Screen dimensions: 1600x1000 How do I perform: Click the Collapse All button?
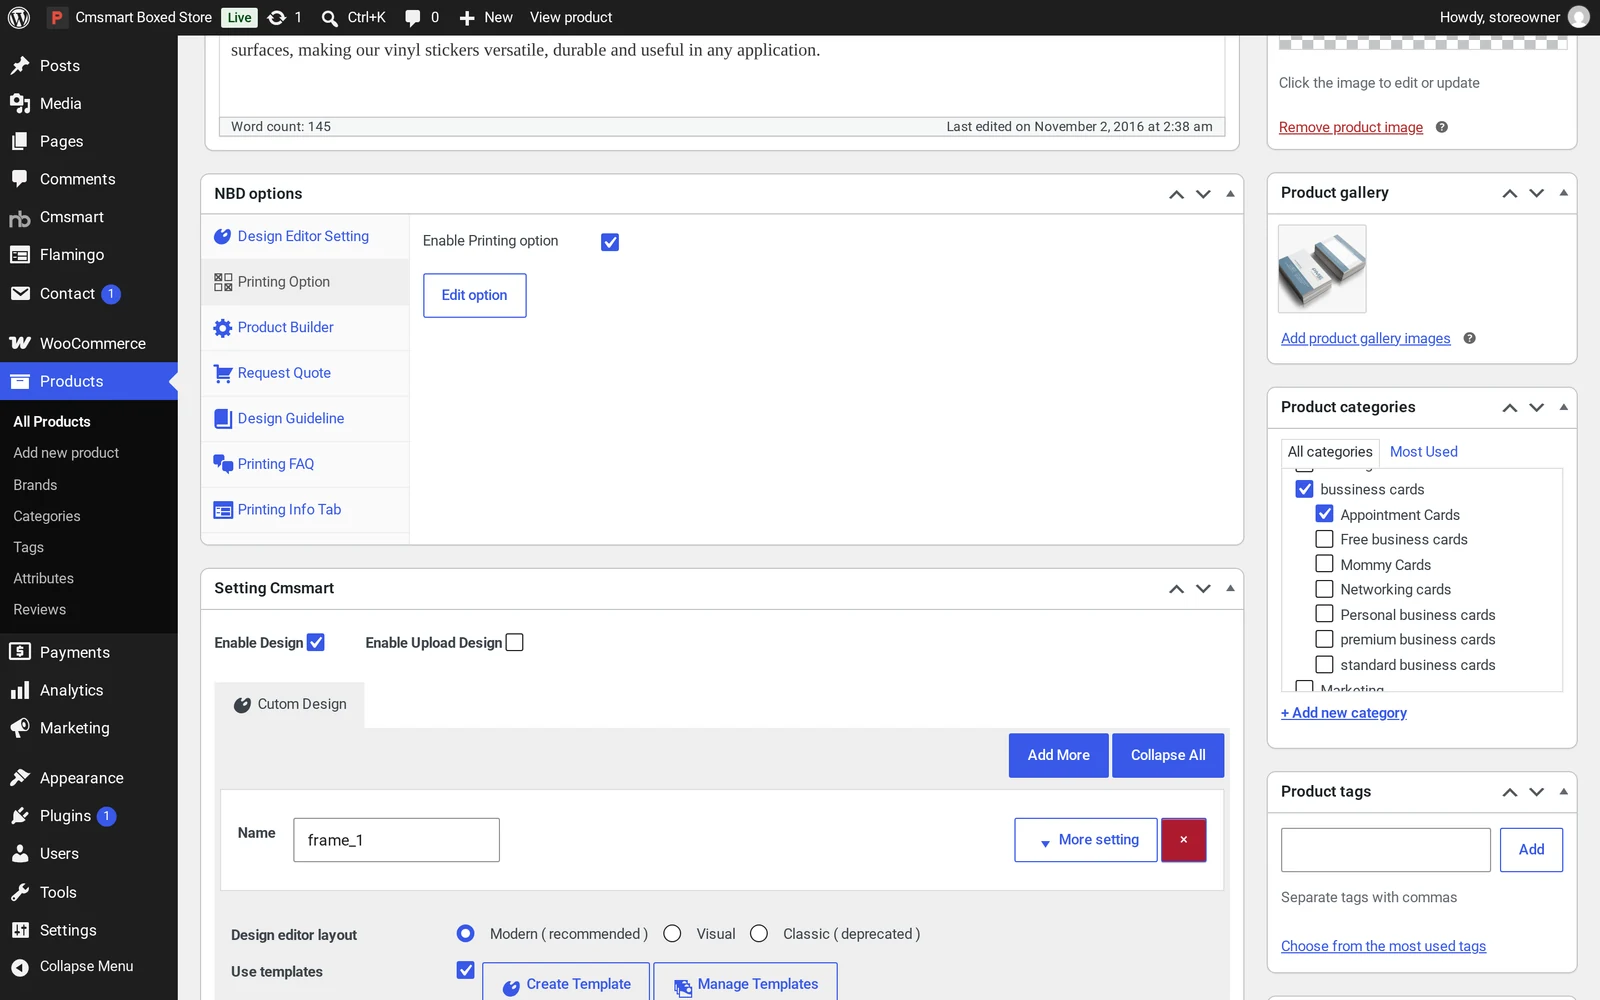pos(1168,756)
